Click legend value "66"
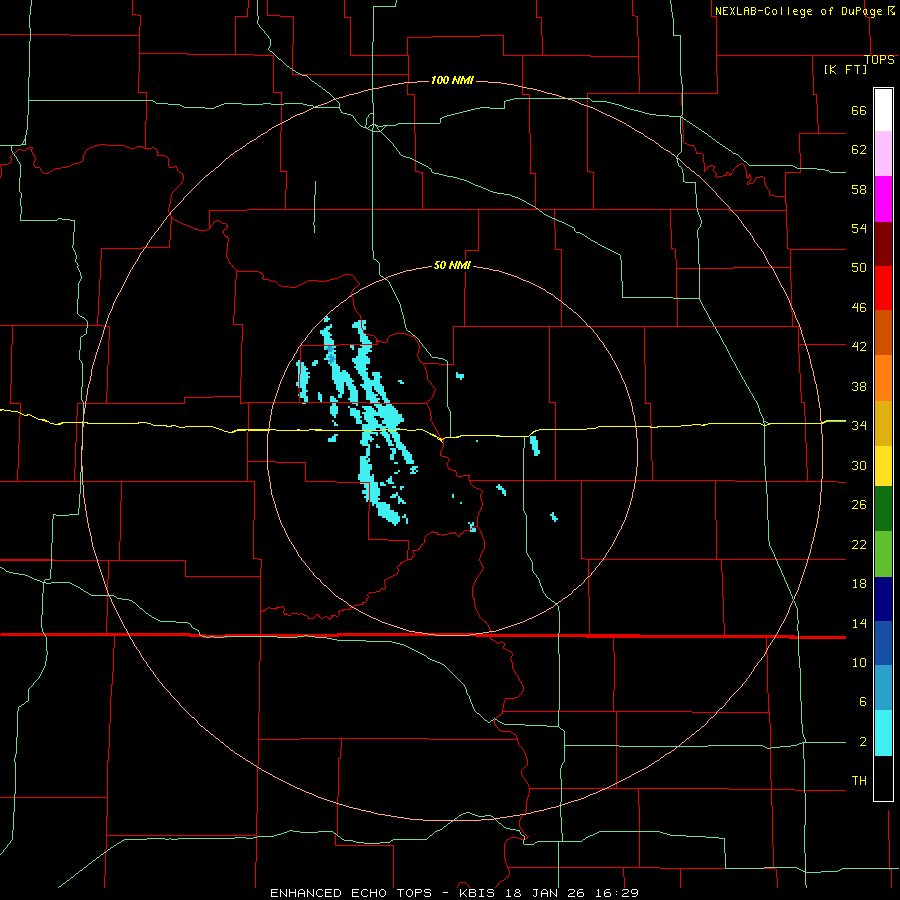This screenshot has height=900, width=900. point(859,110)
